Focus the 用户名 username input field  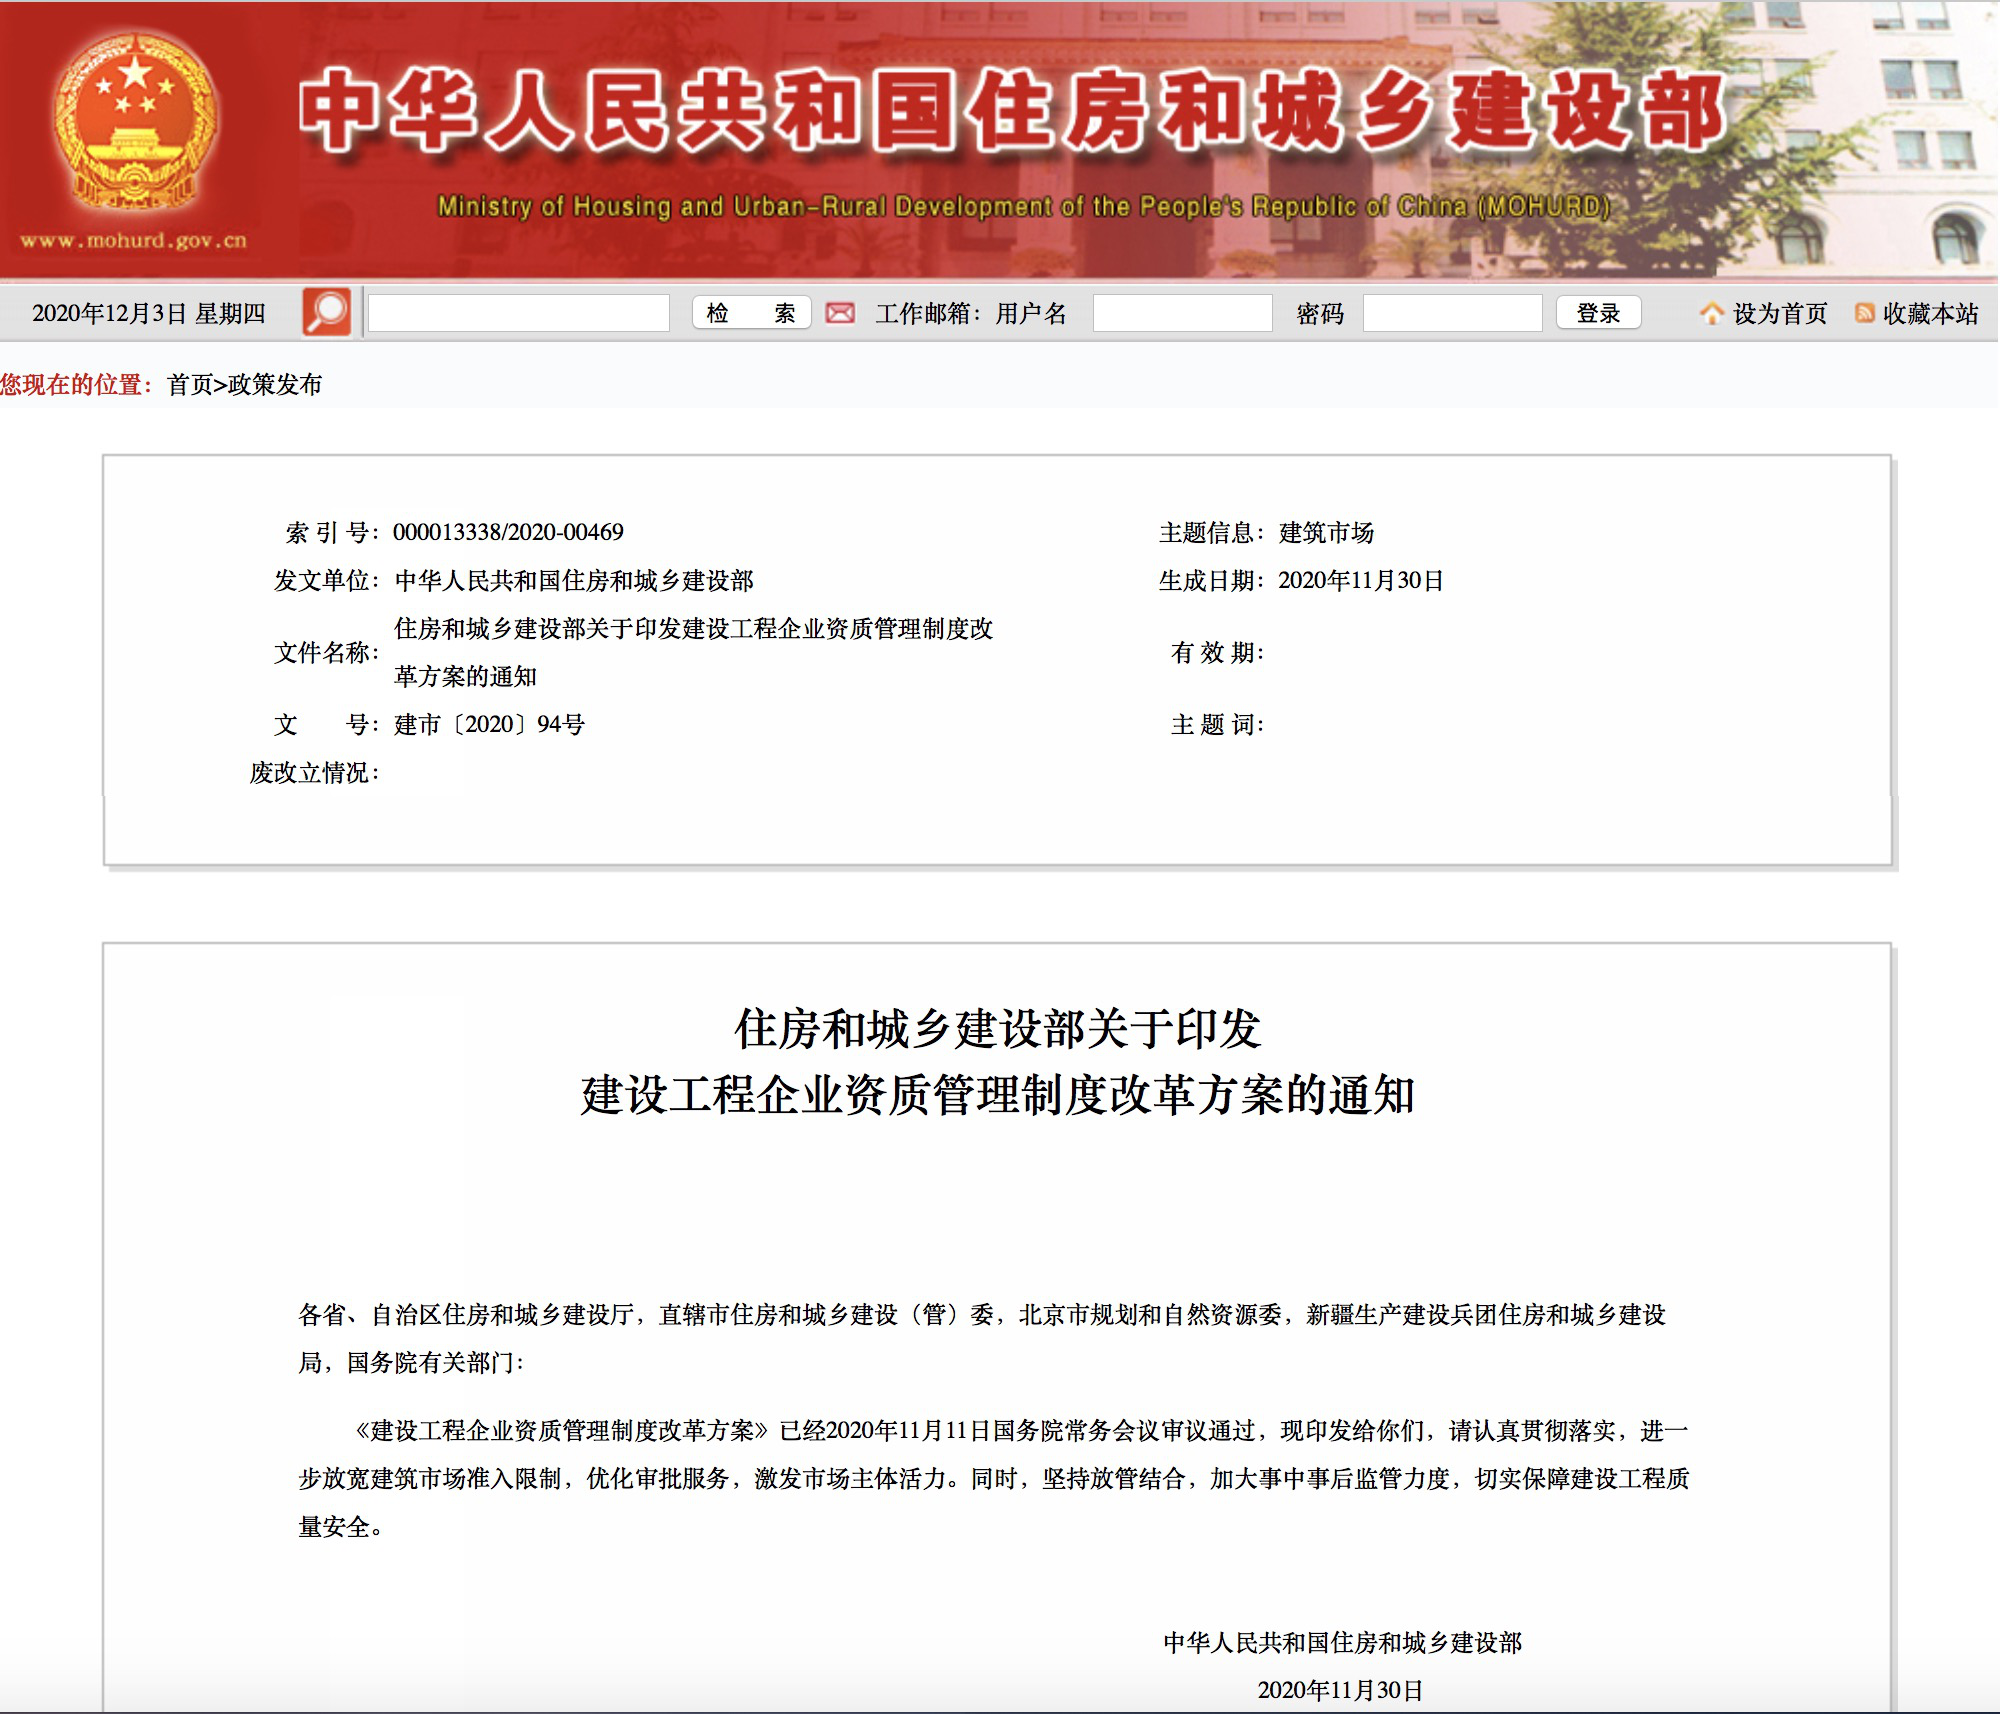pyautogui.click(x=1182, y=313)
